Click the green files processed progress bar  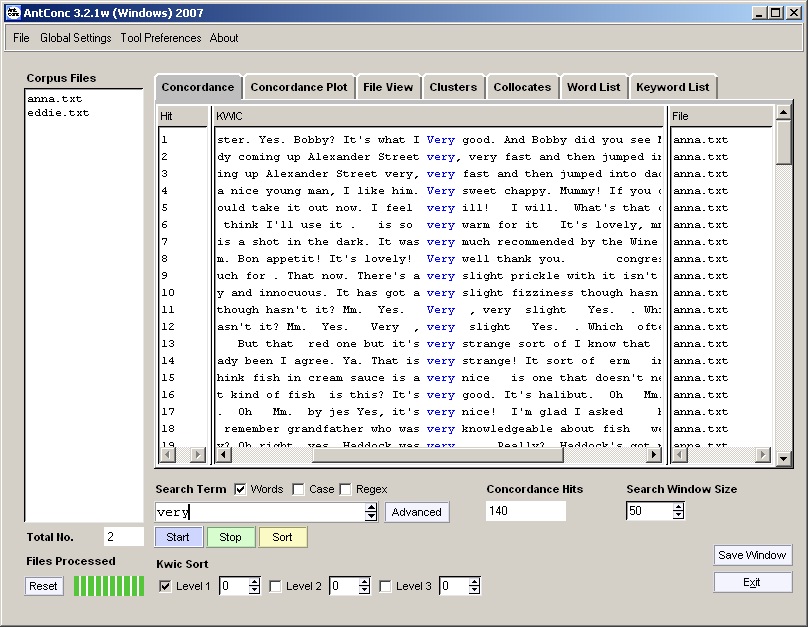click(109, 586)
